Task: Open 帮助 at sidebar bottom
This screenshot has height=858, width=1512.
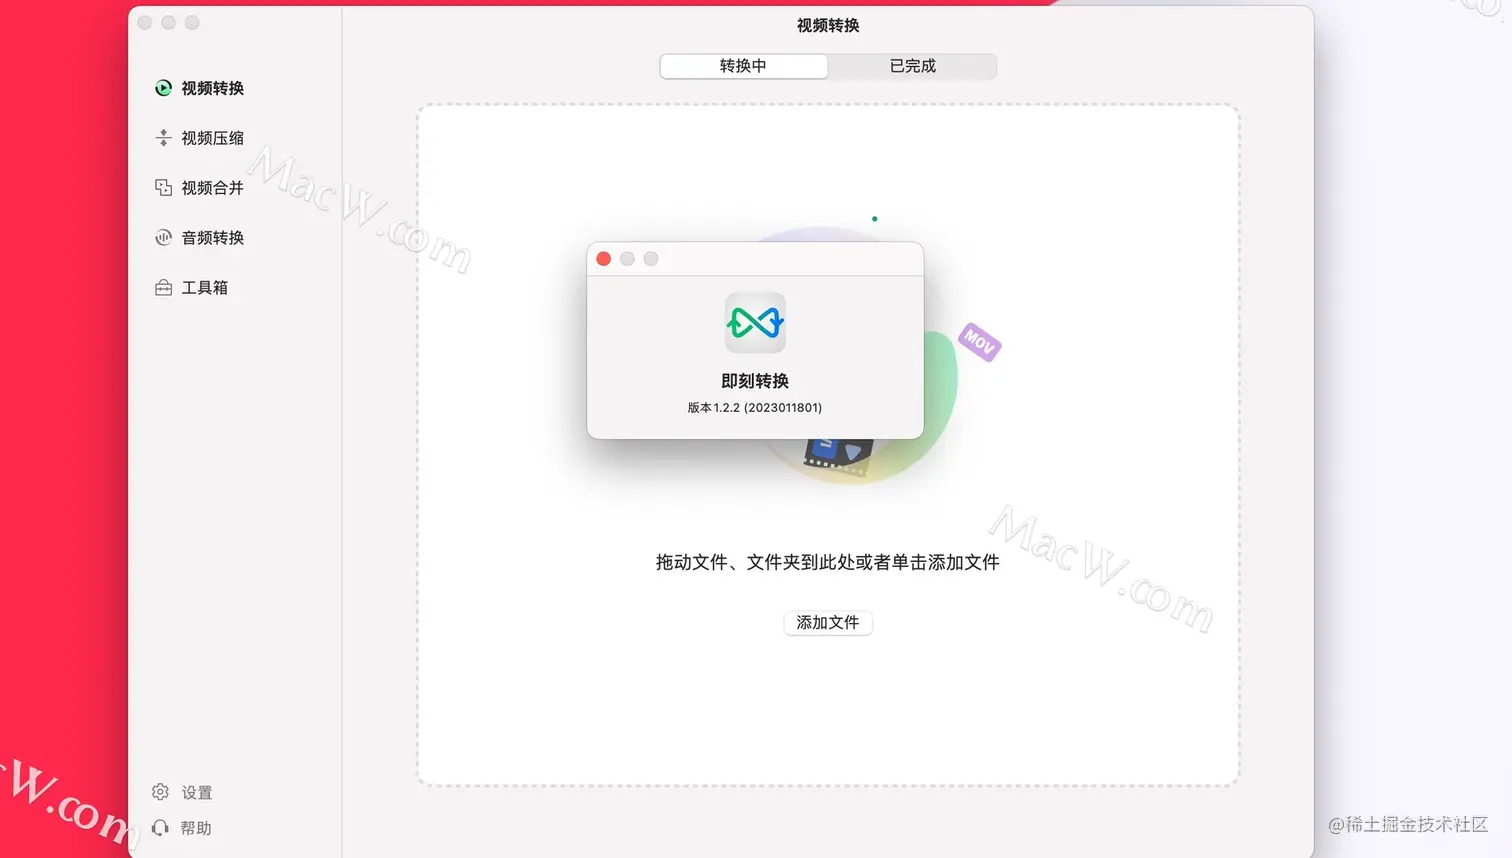Action: tap(196, 828)
